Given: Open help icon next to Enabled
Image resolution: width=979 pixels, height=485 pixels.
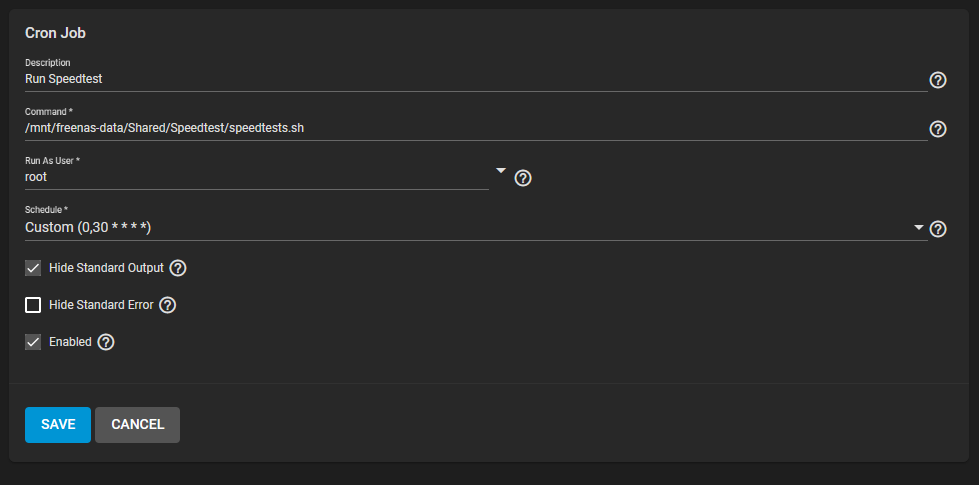Looking at the screenshot, I should pyautogui.click(x=106, y=342).
